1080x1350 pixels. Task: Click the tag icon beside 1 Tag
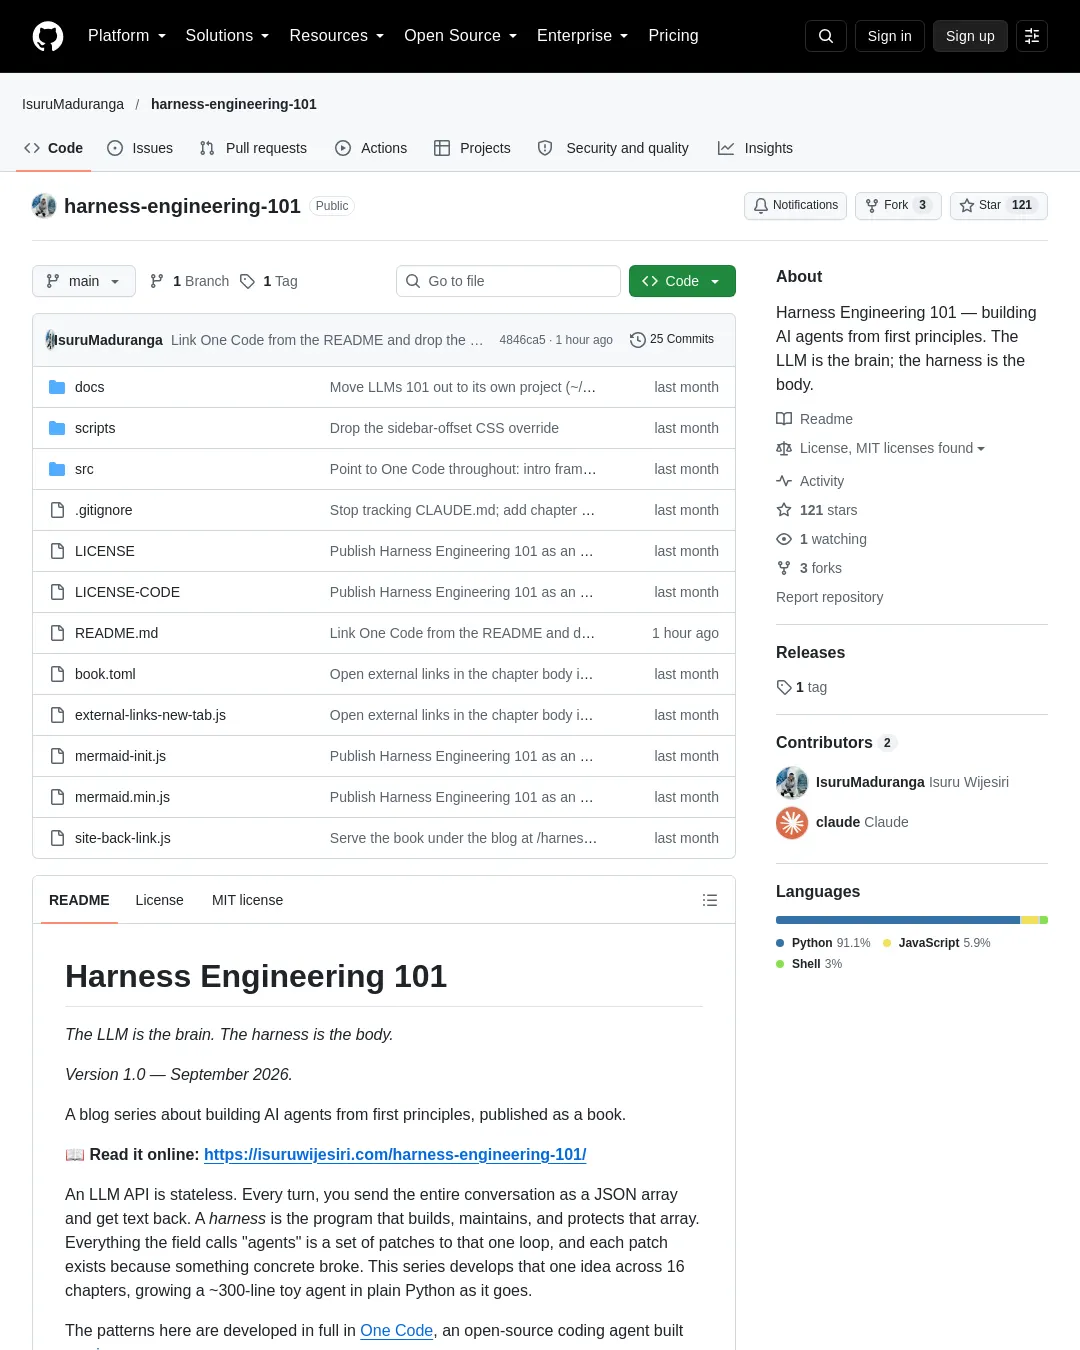247,281
